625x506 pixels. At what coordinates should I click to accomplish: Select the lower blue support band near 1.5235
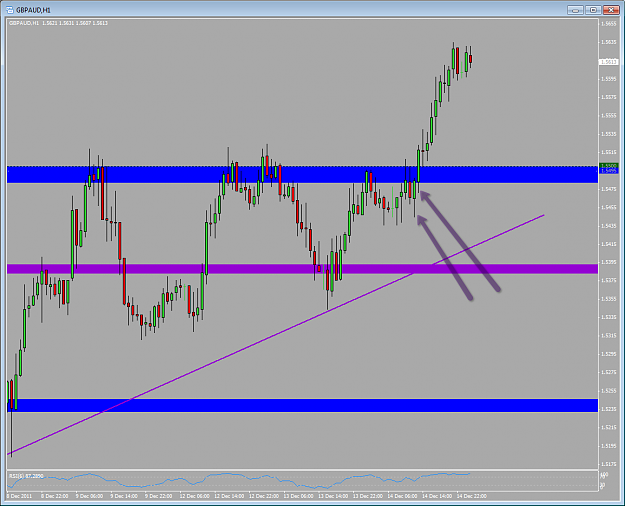pos(303,406)
